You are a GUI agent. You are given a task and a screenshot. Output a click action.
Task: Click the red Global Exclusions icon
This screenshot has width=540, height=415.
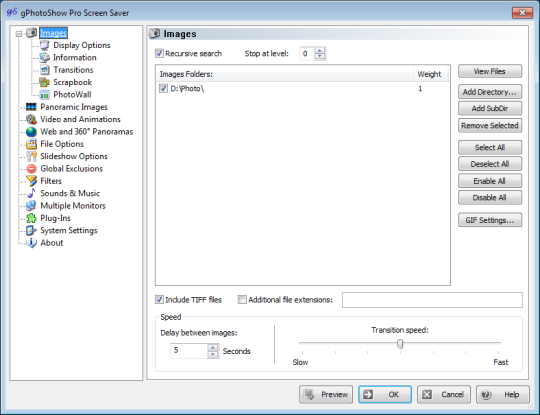(31, 169)
